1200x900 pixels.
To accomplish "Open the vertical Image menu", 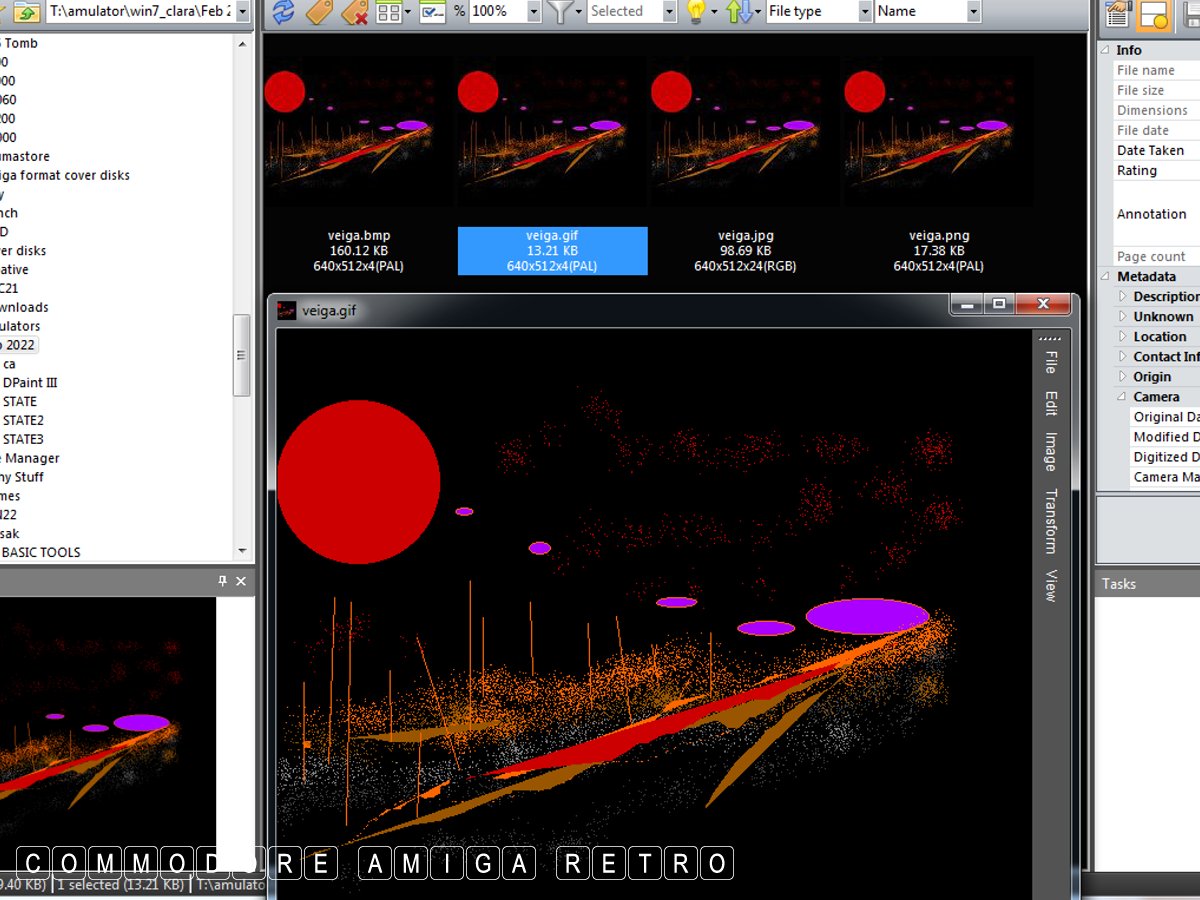I will (1051, 451).
